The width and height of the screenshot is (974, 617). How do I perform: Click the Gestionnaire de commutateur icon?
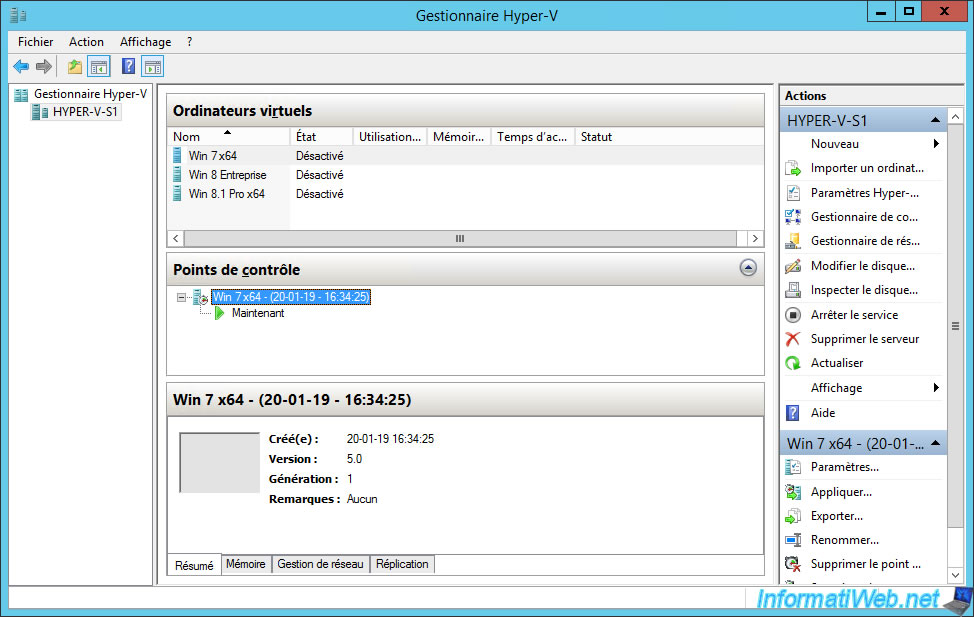tap(793, 217)
